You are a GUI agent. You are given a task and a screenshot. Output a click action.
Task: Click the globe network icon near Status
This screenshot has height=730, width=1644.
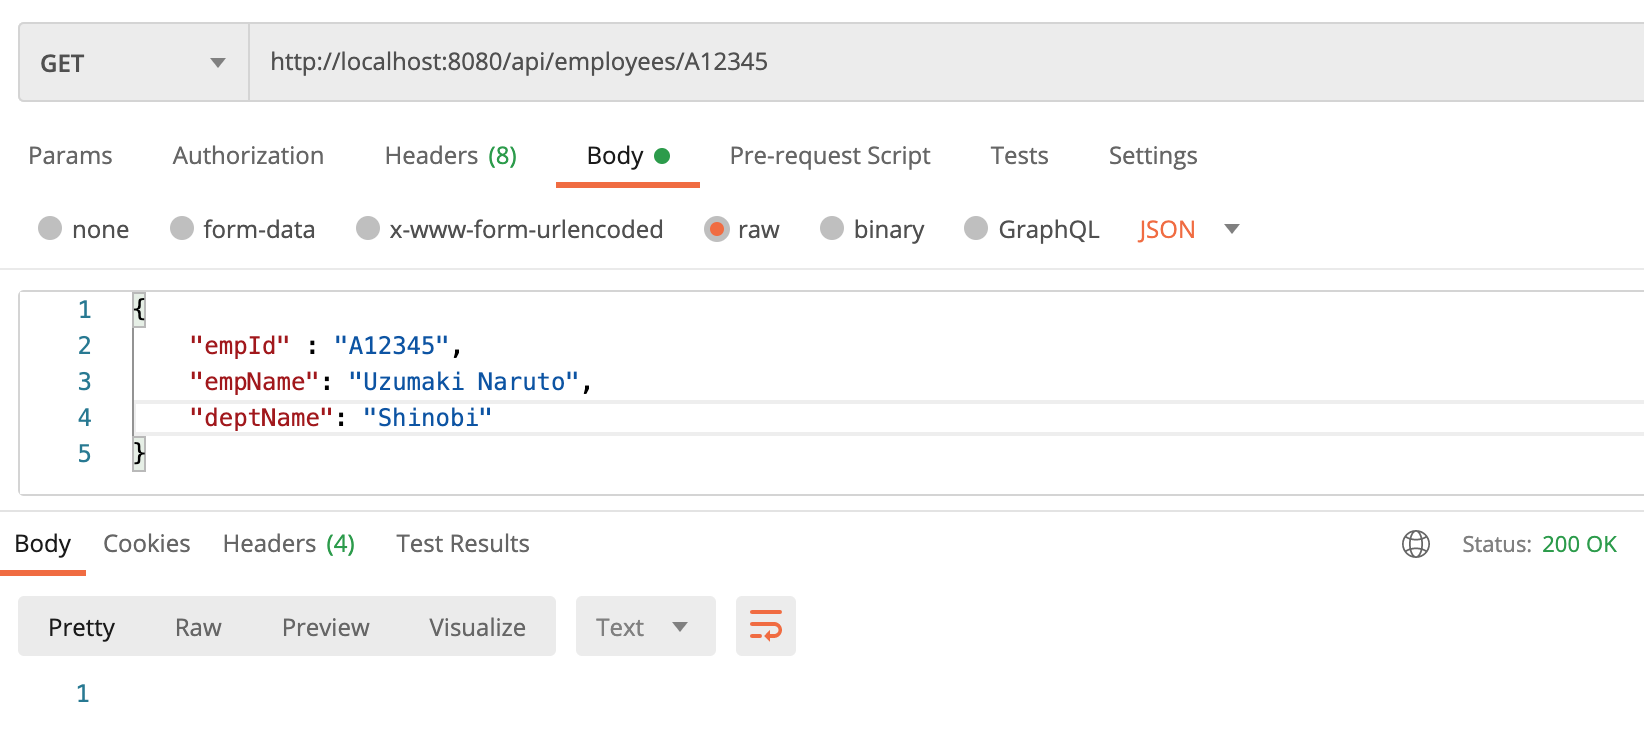point(1415,544)
